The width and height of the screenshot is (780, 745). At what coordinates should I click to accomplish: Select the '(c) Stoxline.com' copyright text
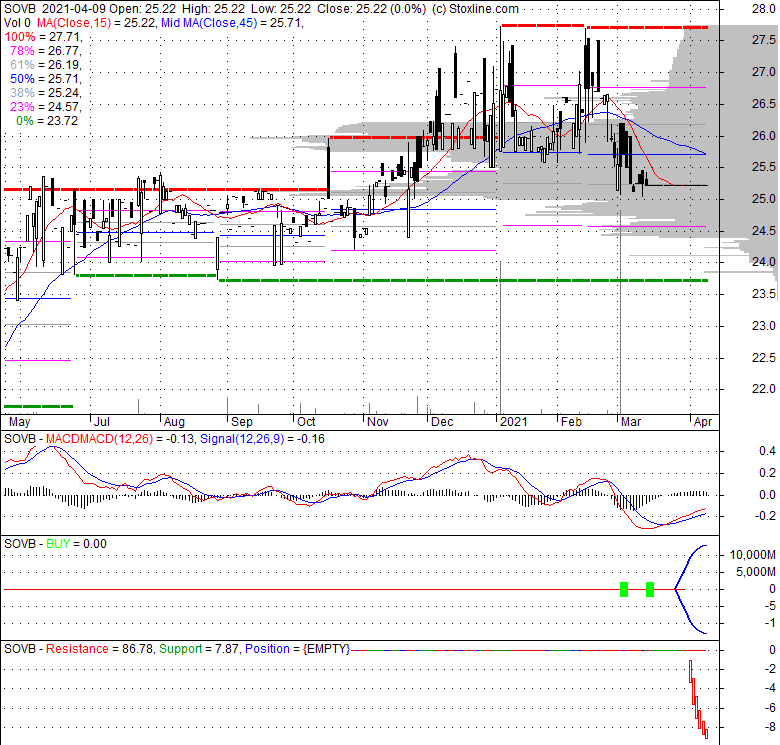[475, 9]
